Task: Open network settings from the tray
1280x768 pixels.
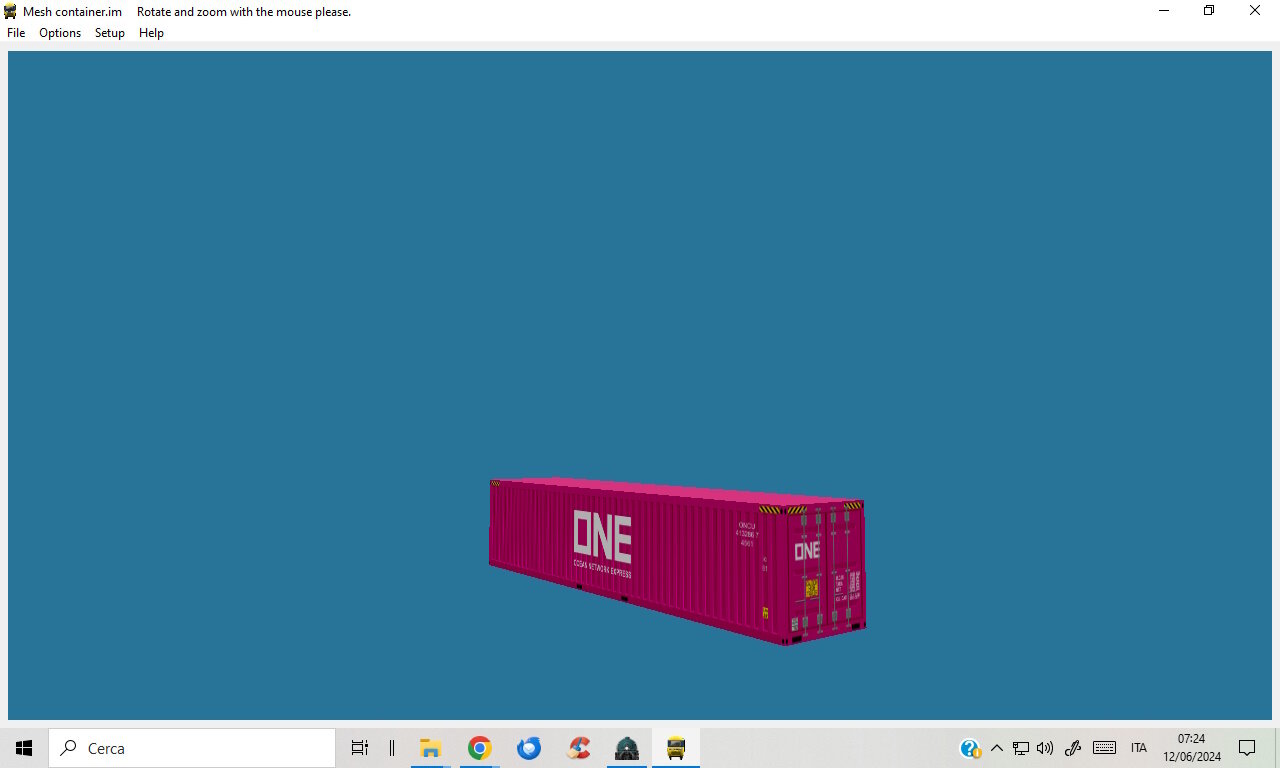Action: pyautogui.click(x=1021, y=748)
